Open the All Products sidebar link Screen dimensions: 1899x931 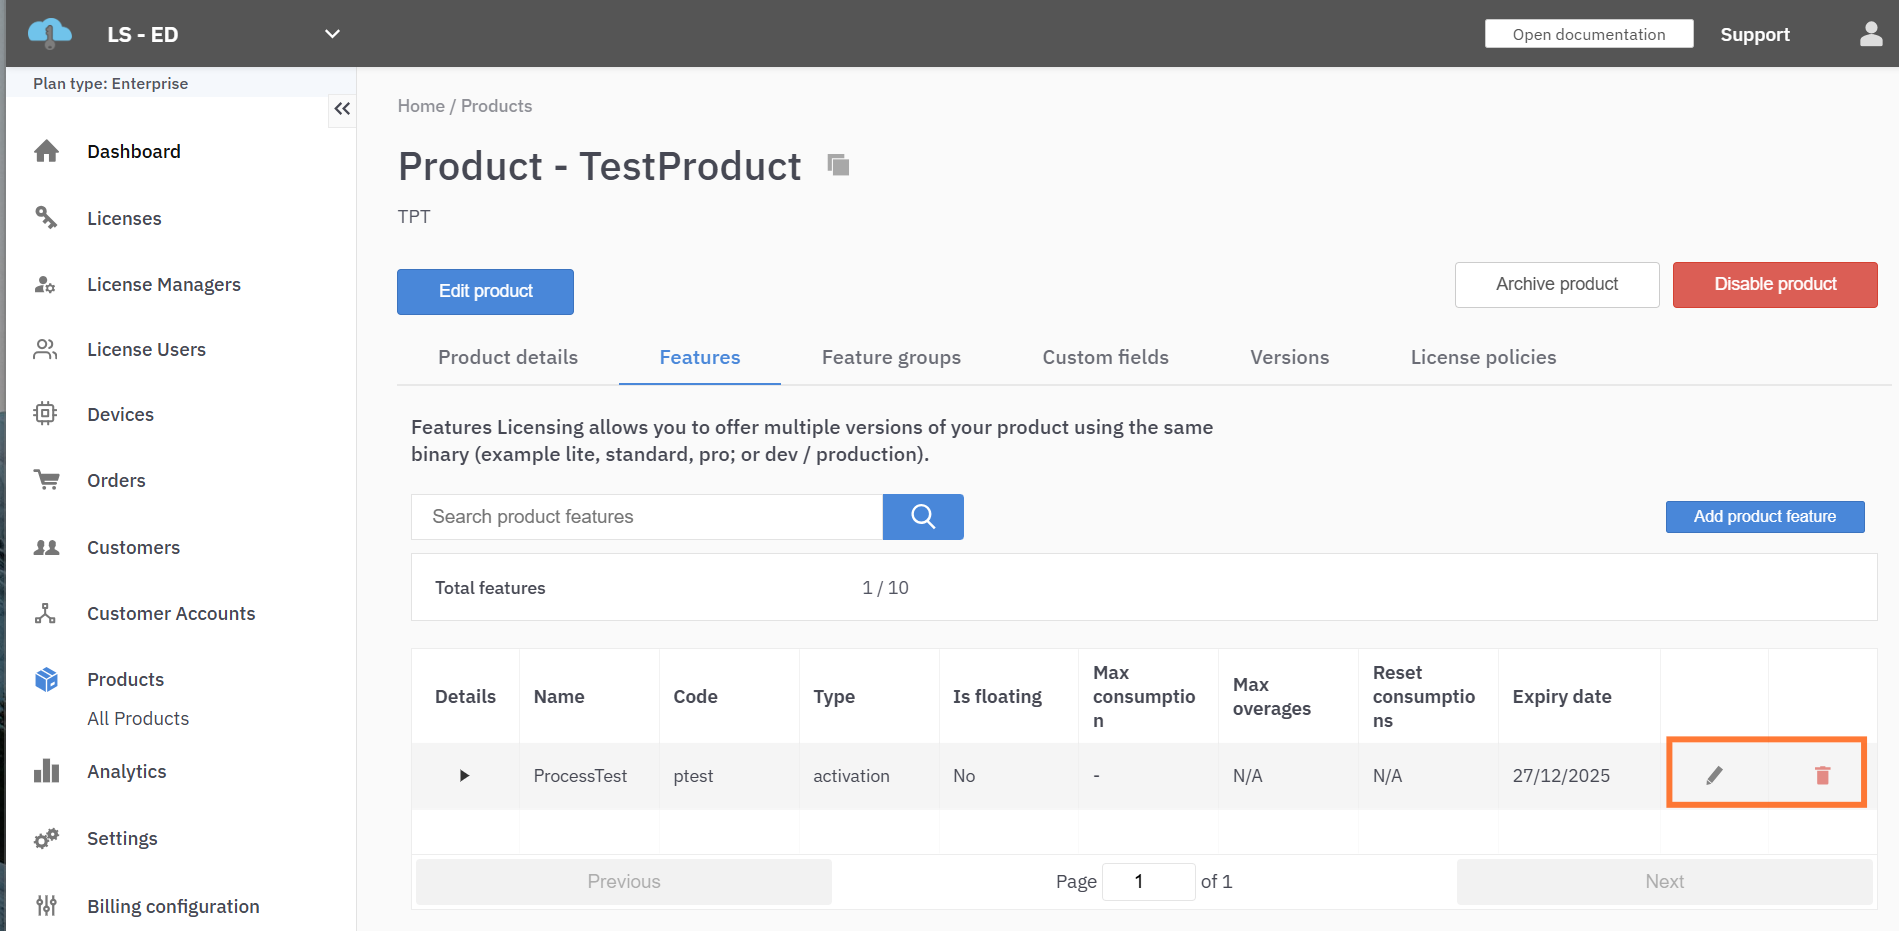138,718
